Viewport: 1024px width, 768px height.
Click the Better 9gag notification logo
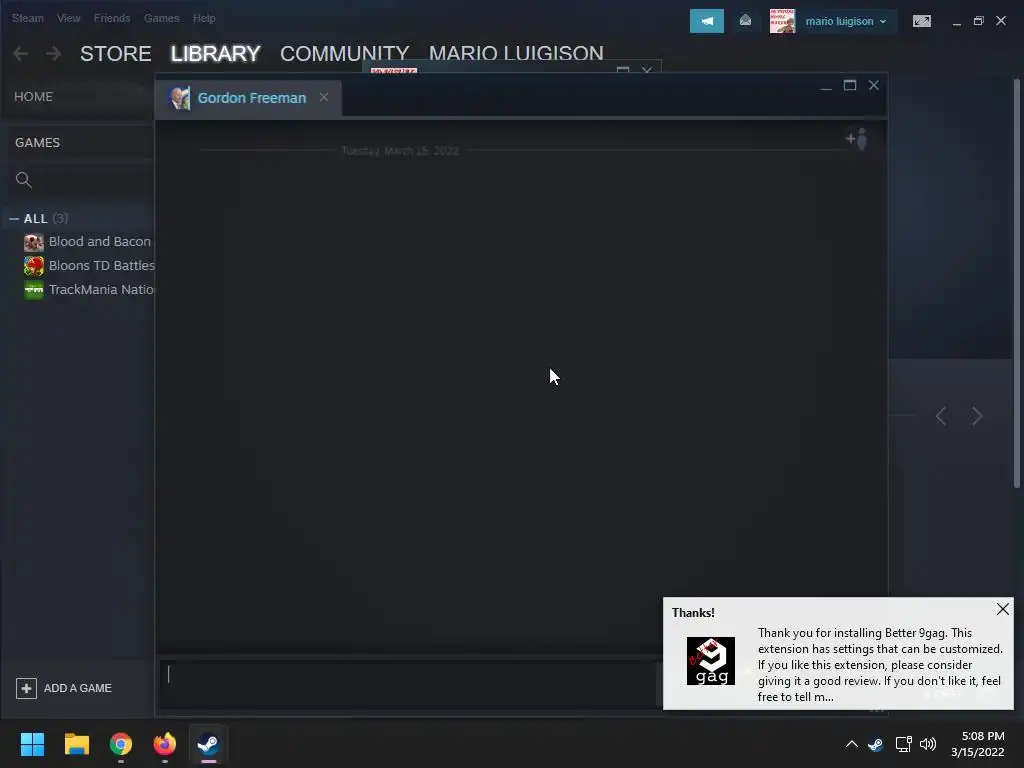point(711,661)
